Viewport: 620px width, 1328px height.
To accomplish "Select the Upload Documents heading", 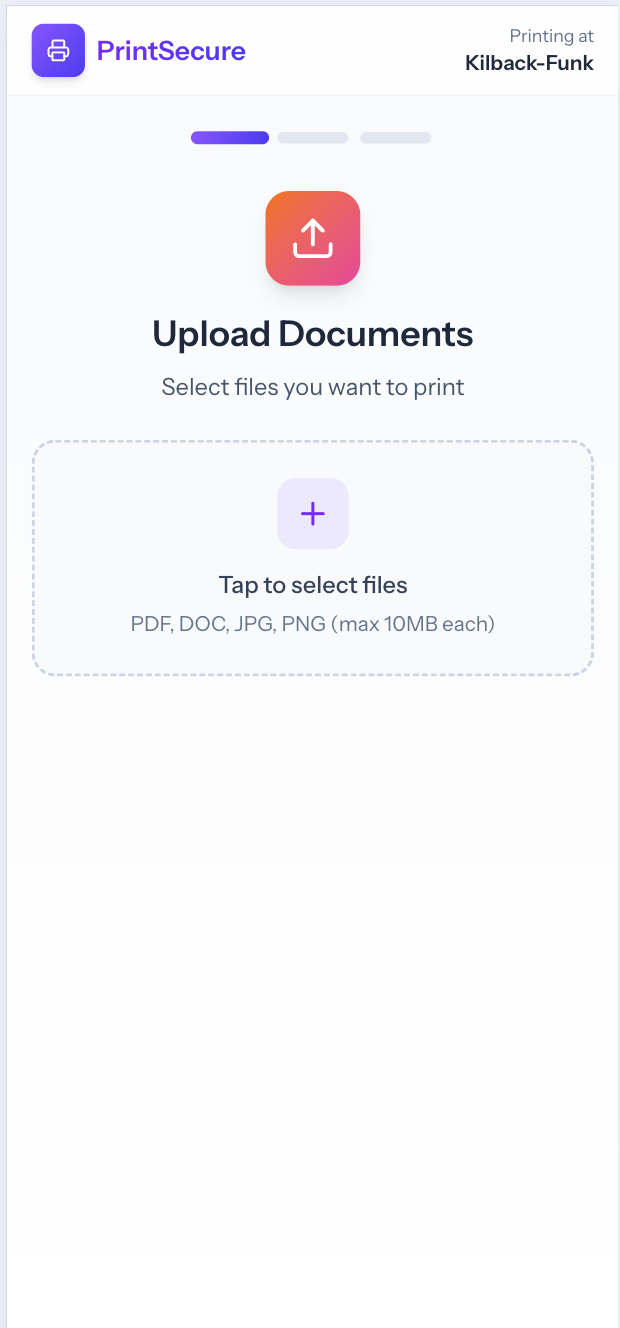I will 312,333.
